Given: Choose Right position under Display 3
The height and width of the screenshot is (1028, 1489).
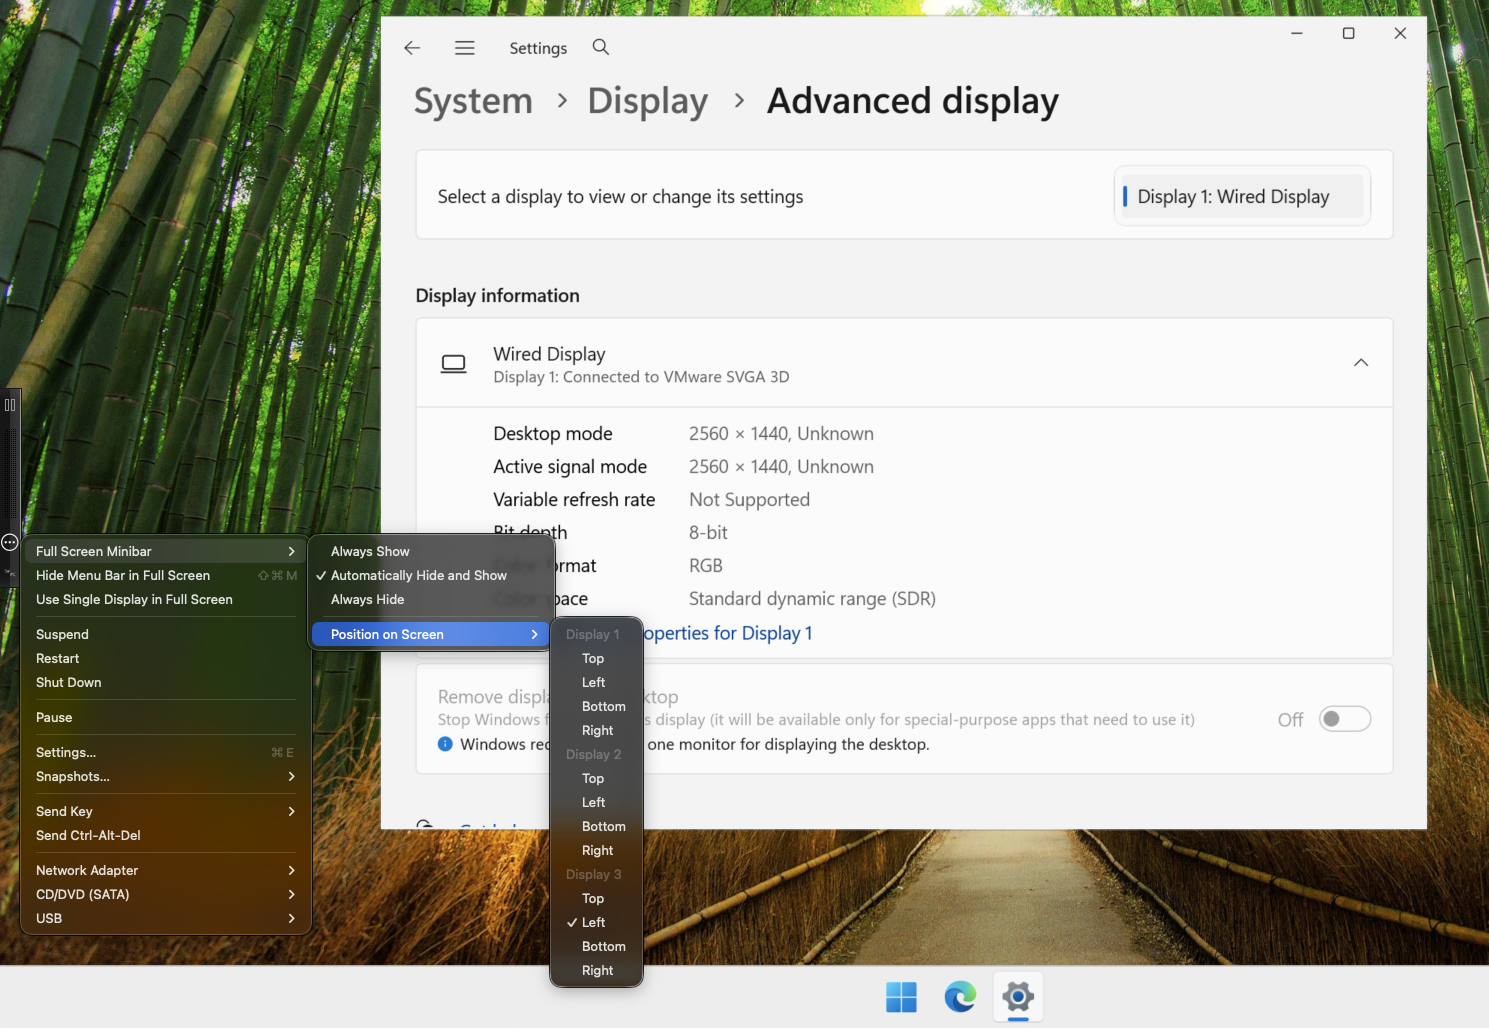Looking at the screenshot, I should click(x=597, y=970).
